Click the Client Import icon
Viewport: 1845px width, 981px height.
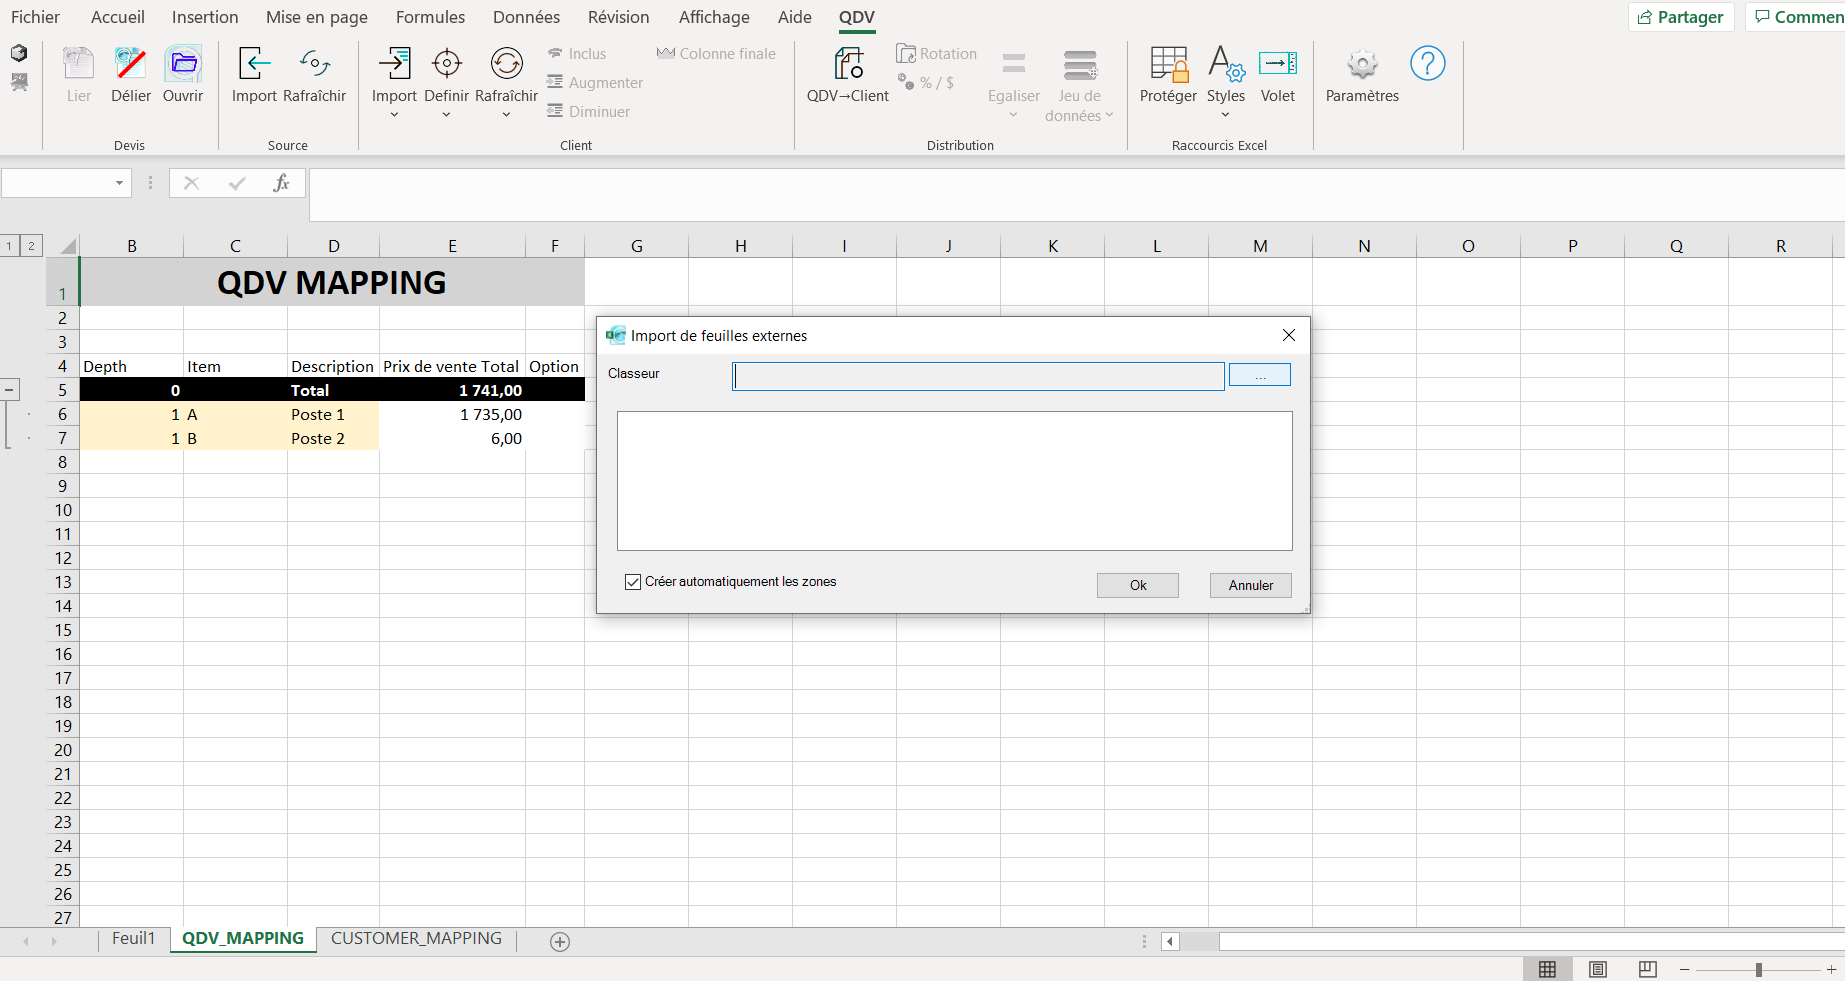(394, 65)
